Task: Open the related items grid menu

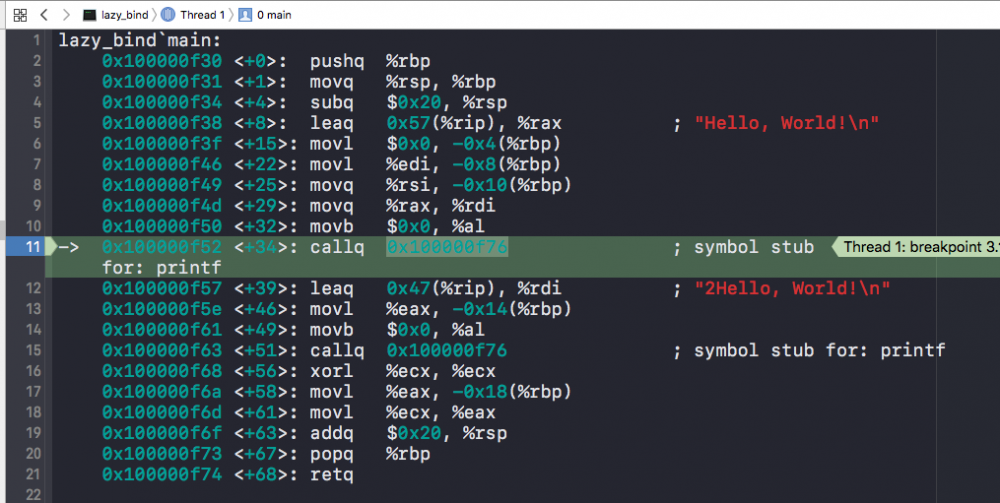Action: coord(20,15)
